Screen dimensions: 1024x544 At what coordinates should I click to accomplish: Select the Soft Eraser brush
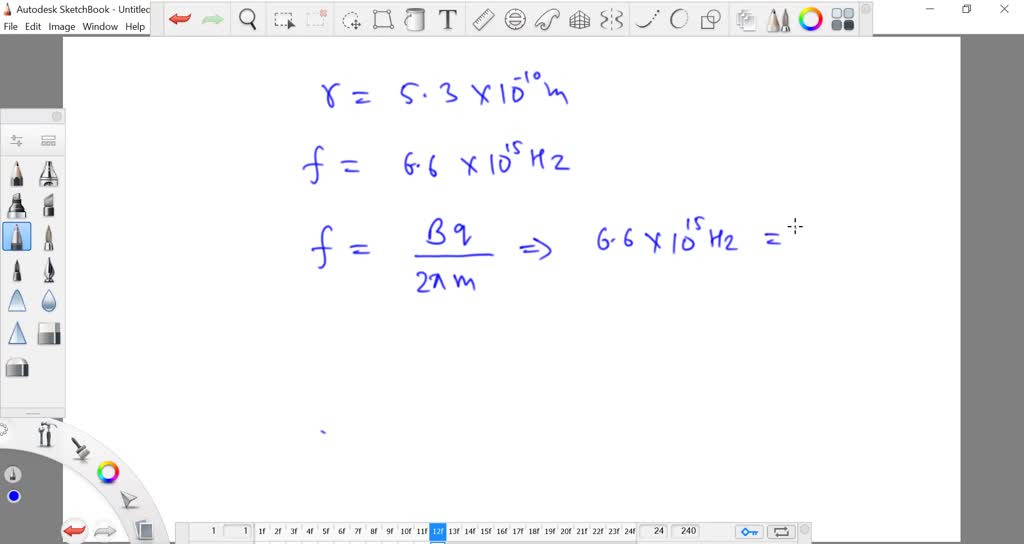17,368
